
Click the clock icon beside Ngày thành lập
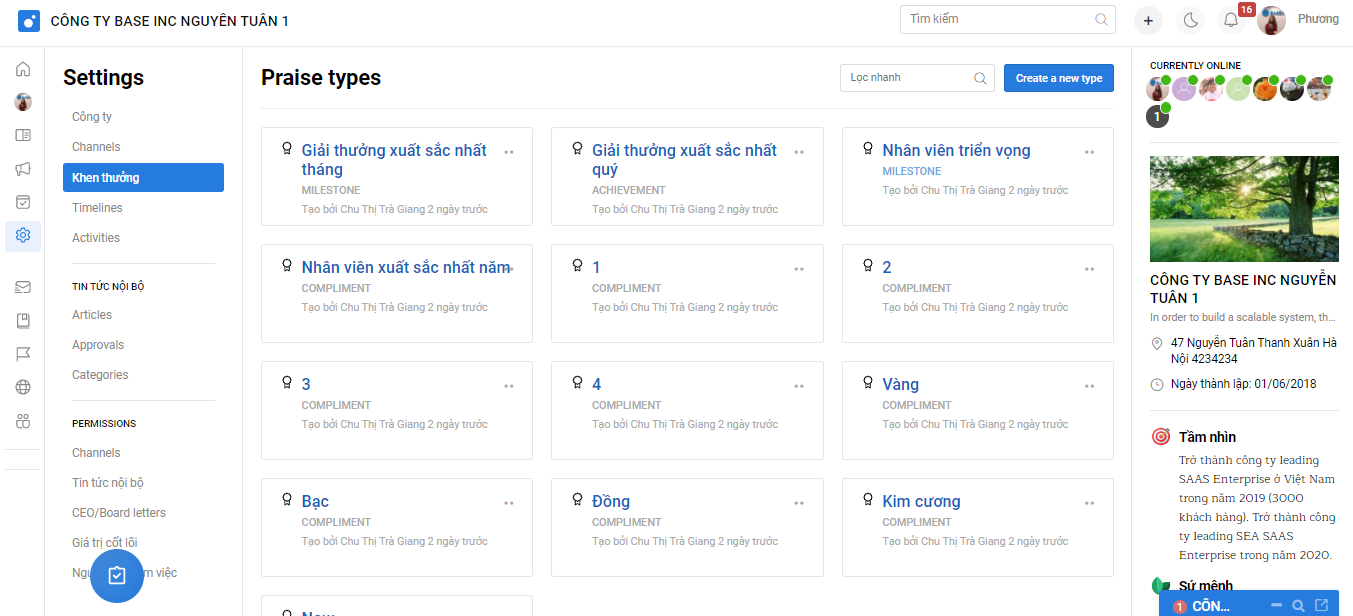click(x=1157, y=384)
